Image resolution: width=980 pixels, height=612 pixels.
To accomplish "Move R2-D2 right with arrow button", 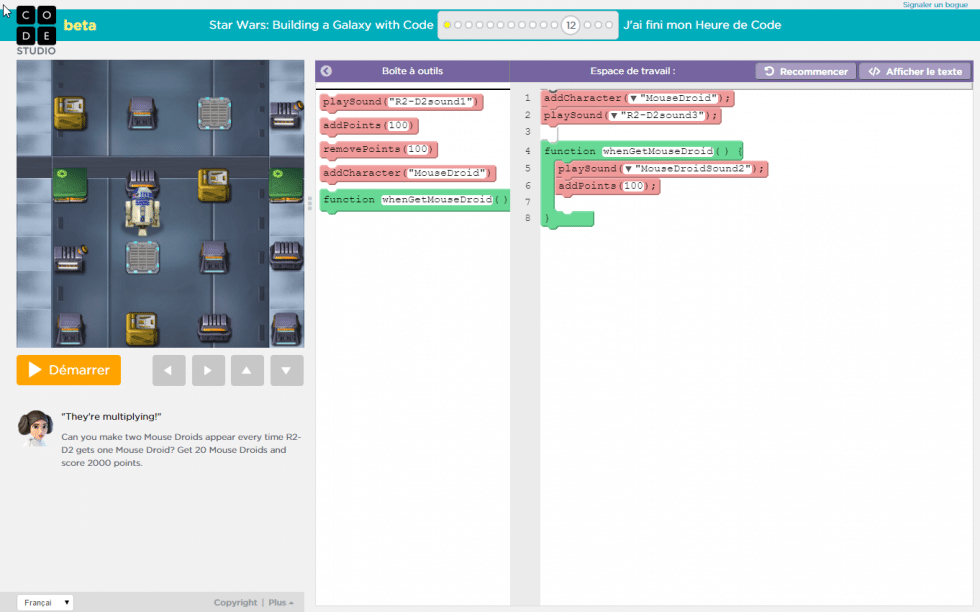I will point(208,370).
